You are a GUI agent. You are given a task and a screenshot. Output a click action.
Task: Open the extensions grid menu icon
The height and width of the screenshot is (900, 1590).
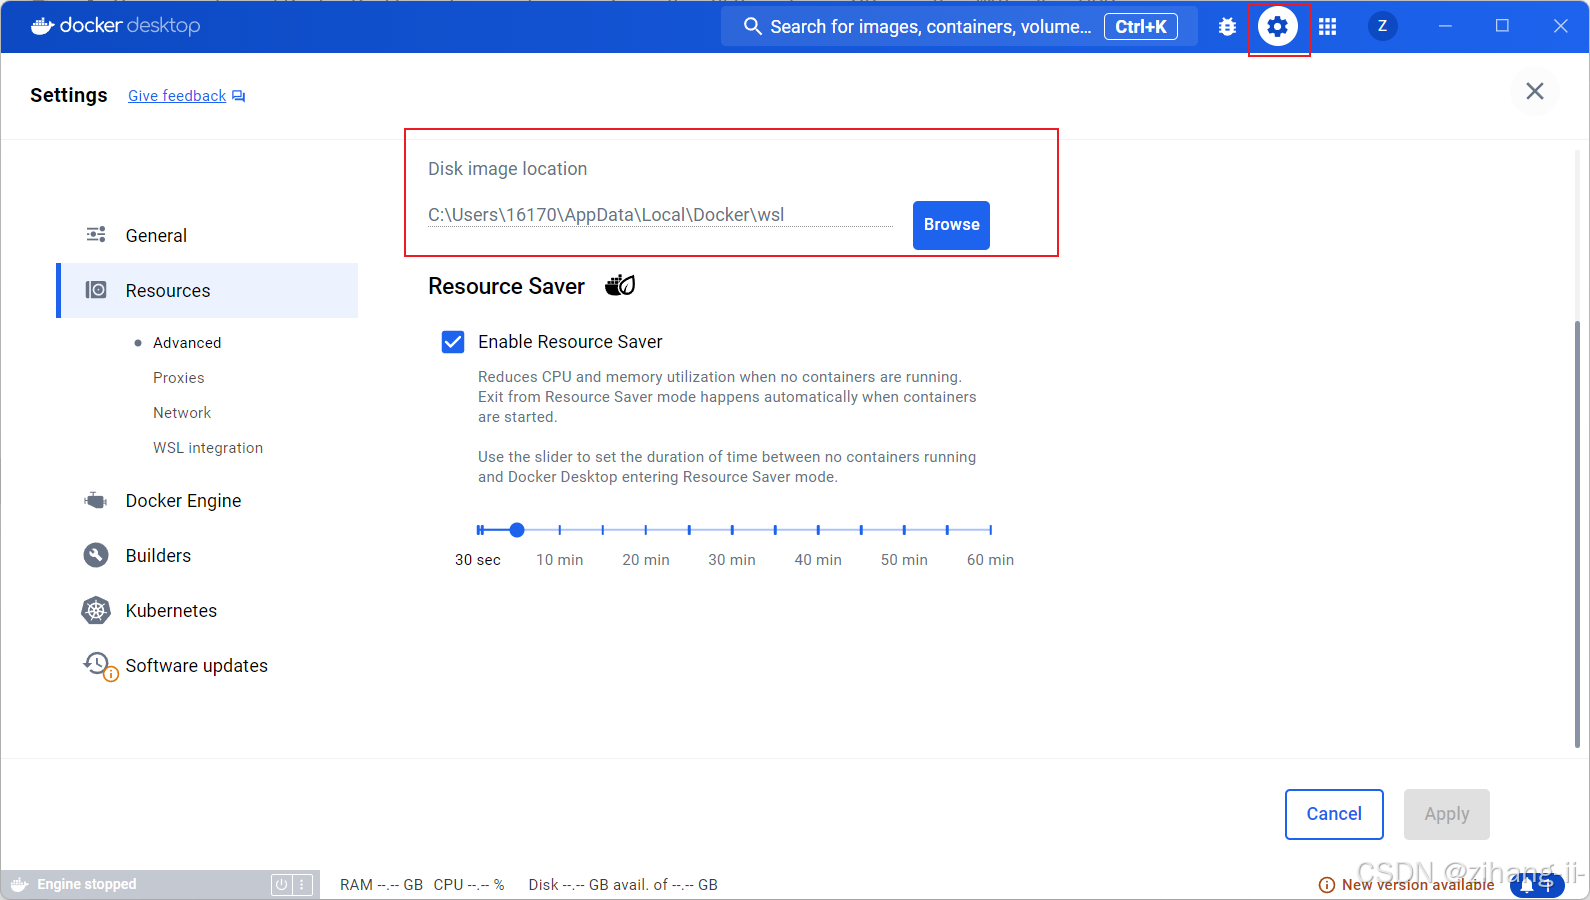click(1327, 27)
